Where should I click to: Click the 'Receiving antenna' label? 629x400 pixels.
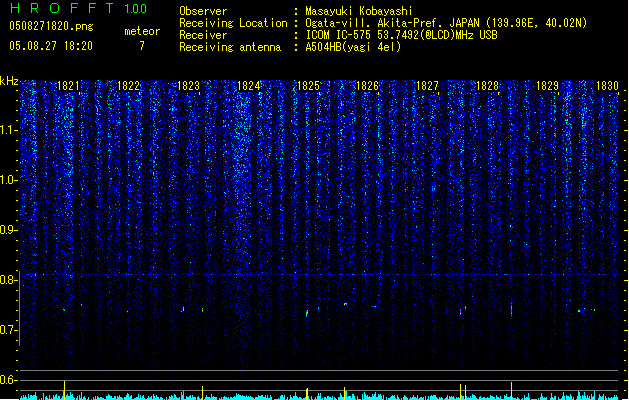pos(230,47)
